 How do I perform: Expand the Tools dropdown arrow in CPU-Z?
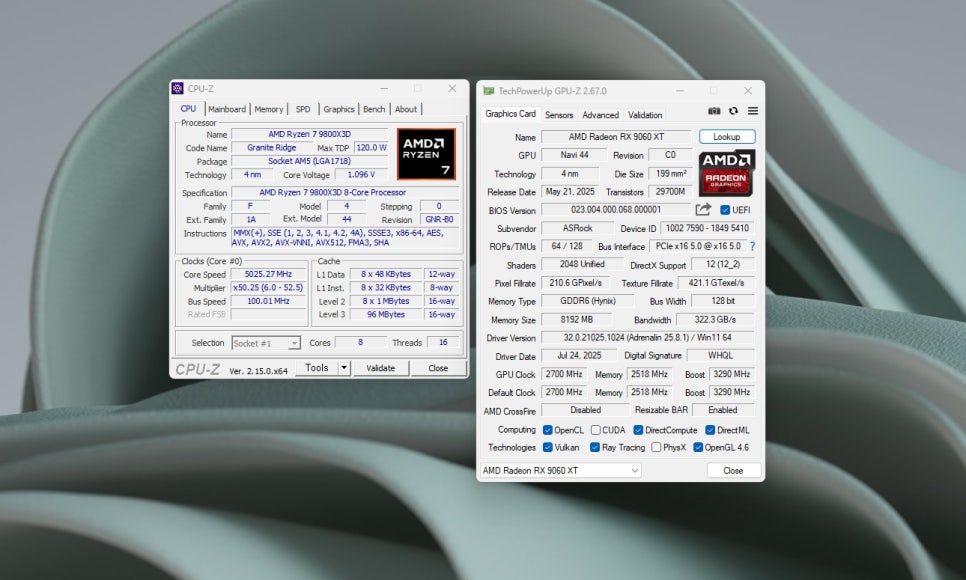pos(344,368)
